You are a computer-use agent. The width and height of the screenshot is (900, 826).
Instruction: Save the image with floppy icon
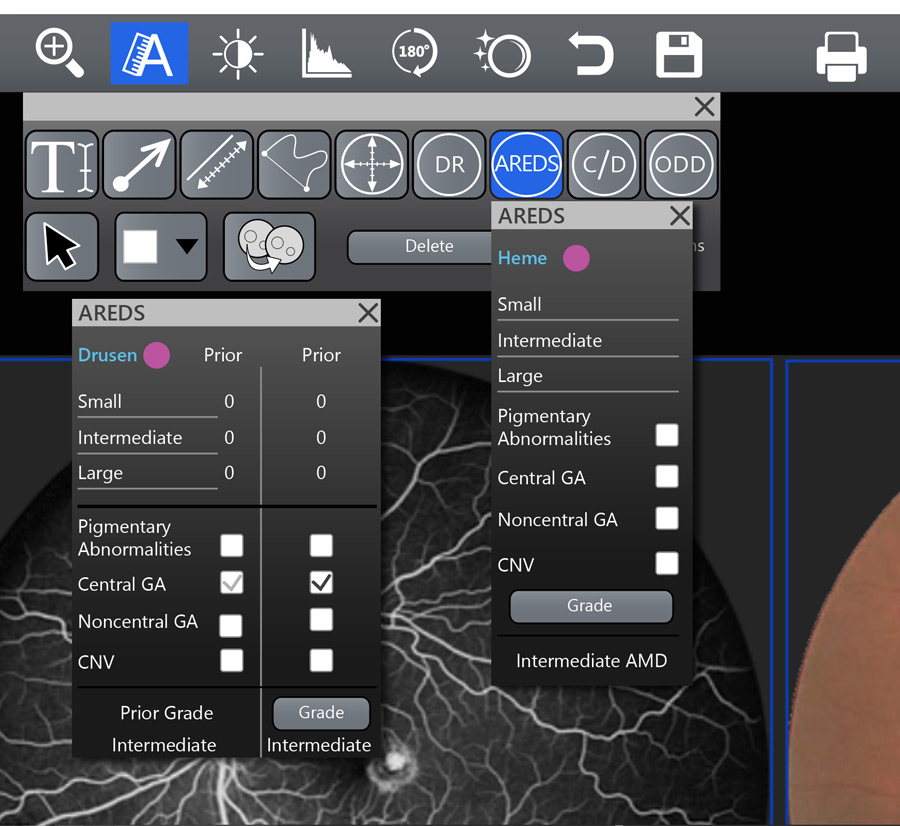(x=679, y=55)
